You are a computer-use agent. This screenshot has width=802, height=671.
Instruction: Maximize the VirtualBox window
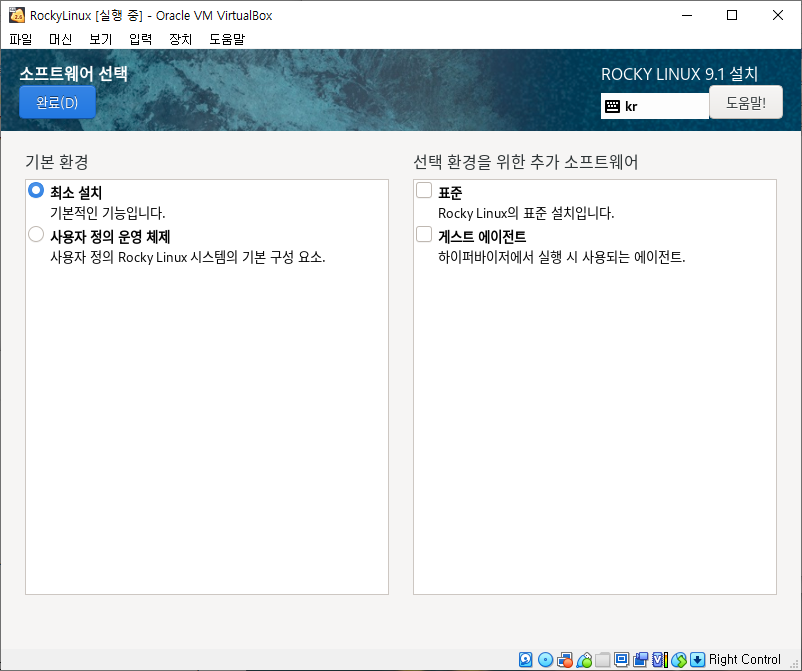pos(732,15)
